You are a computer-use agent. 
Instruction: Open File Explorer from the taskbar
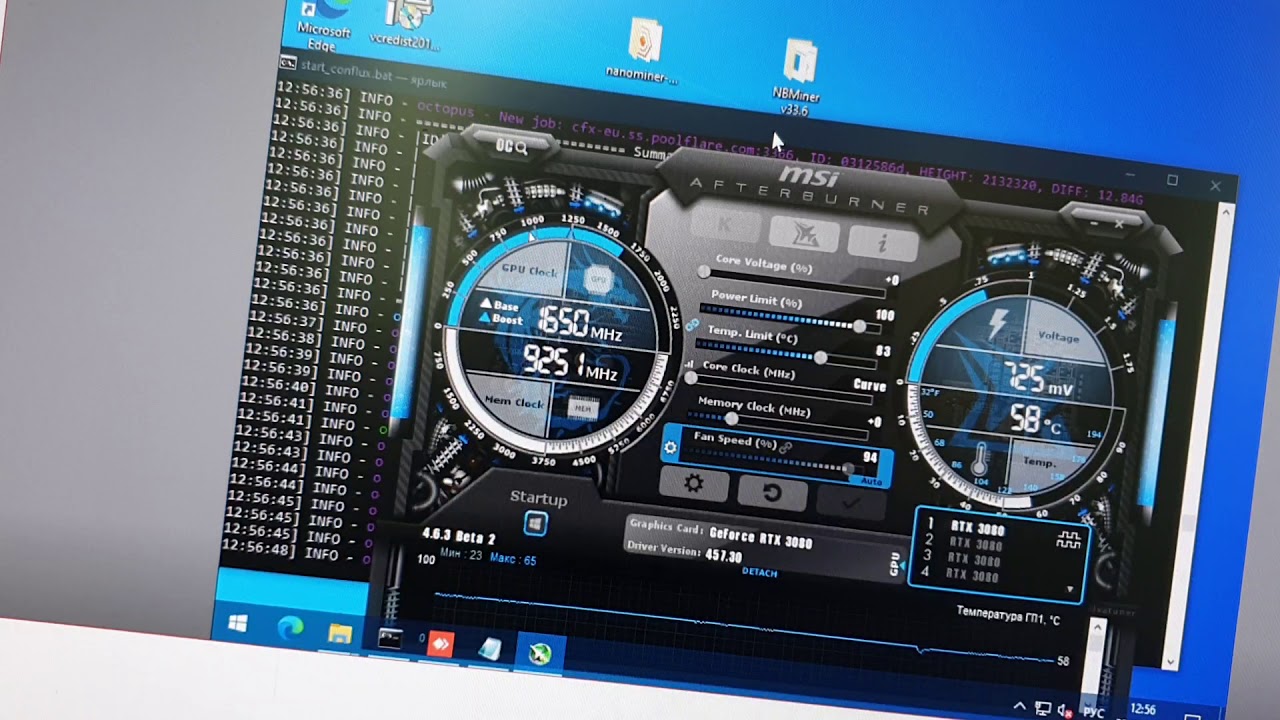pyautogui.click(x=339, y=634)
